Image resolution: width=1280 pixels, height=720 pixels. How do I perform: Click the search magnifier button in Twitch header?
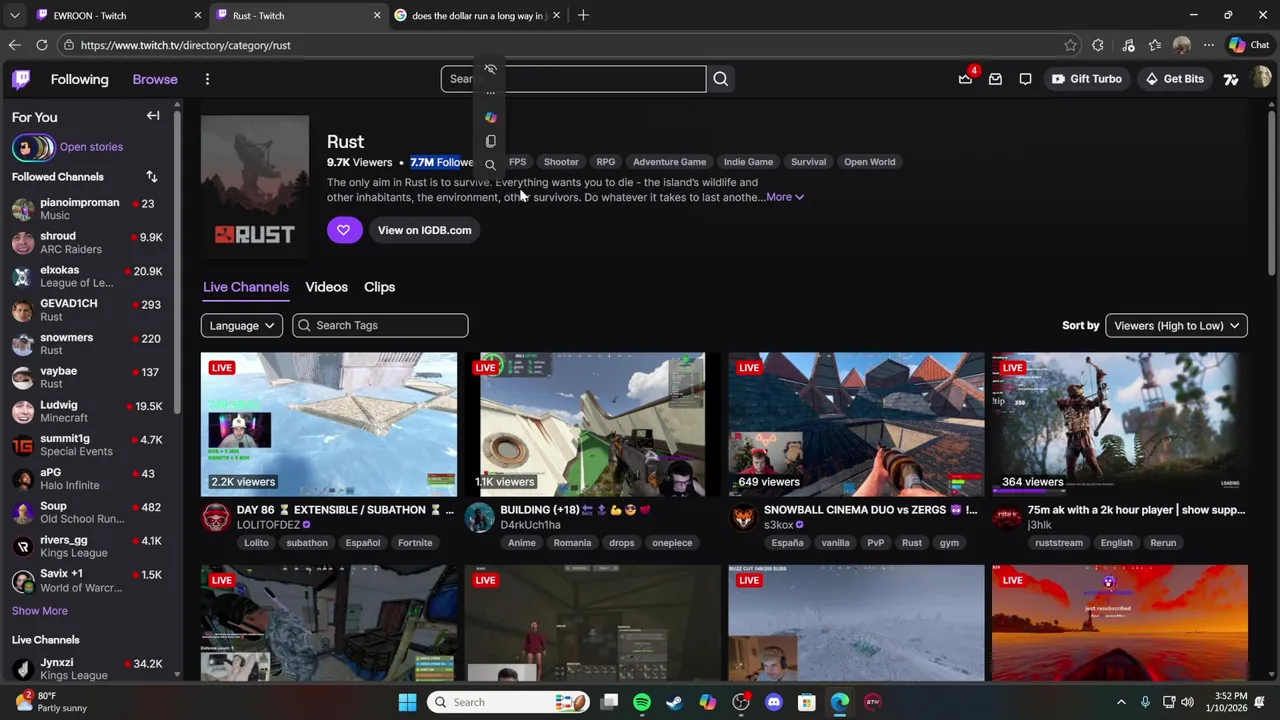(720, 79)
